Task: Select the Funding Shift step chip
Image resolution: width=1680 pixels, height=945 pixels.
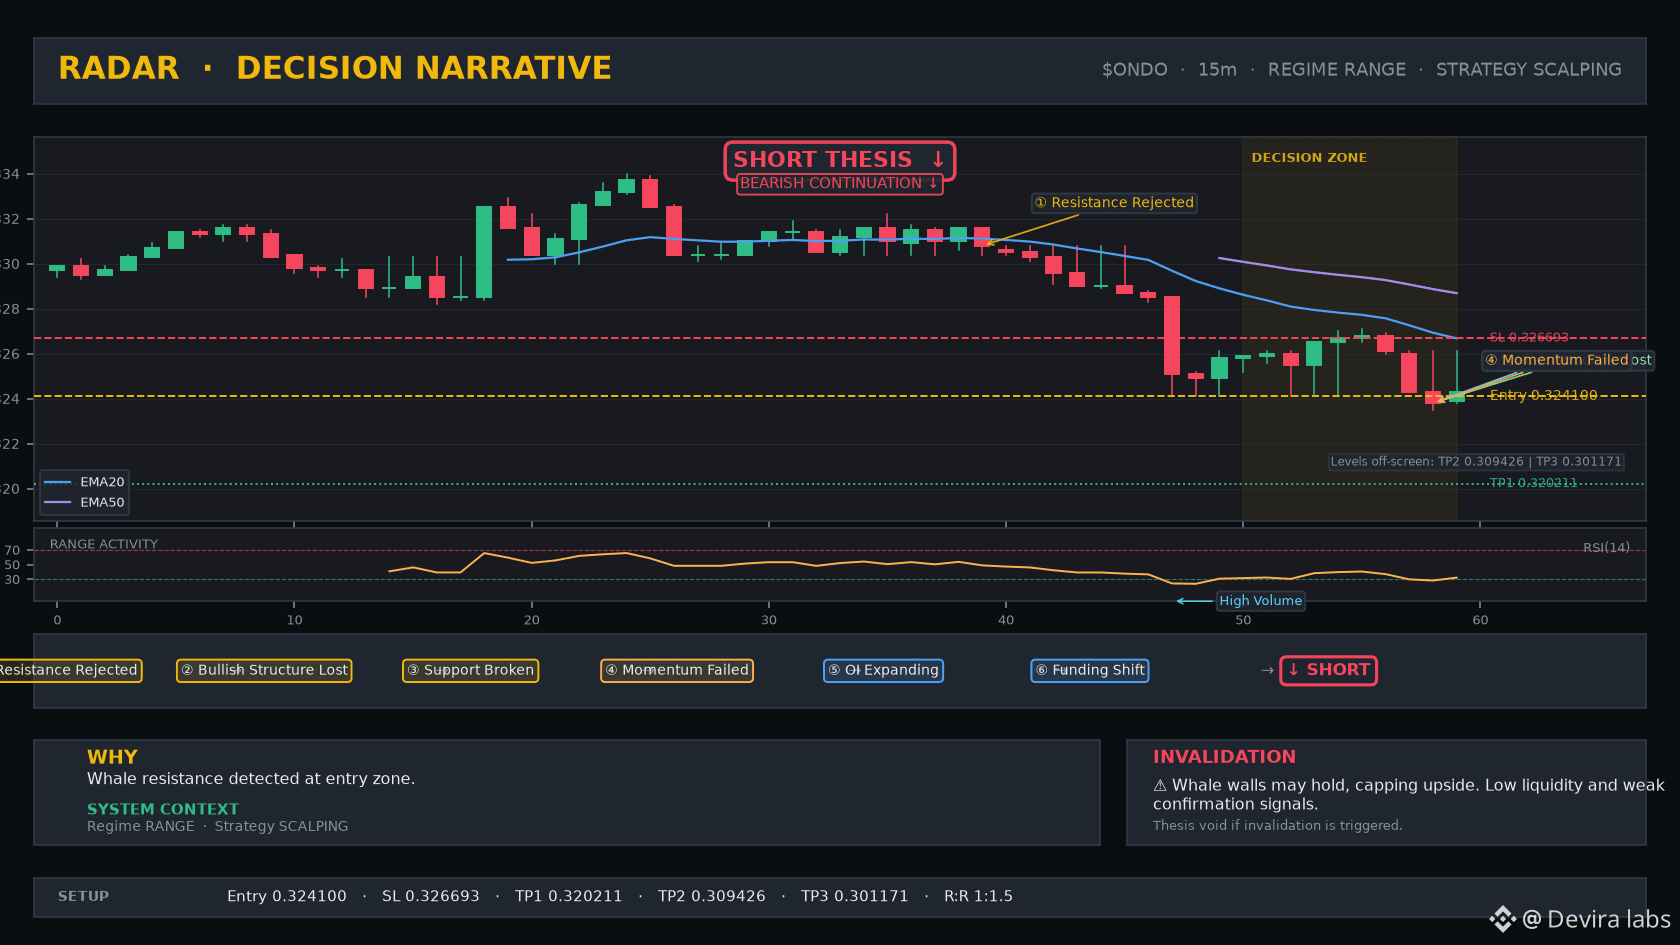Action: pyautogui.click(x=1090, y=671)
